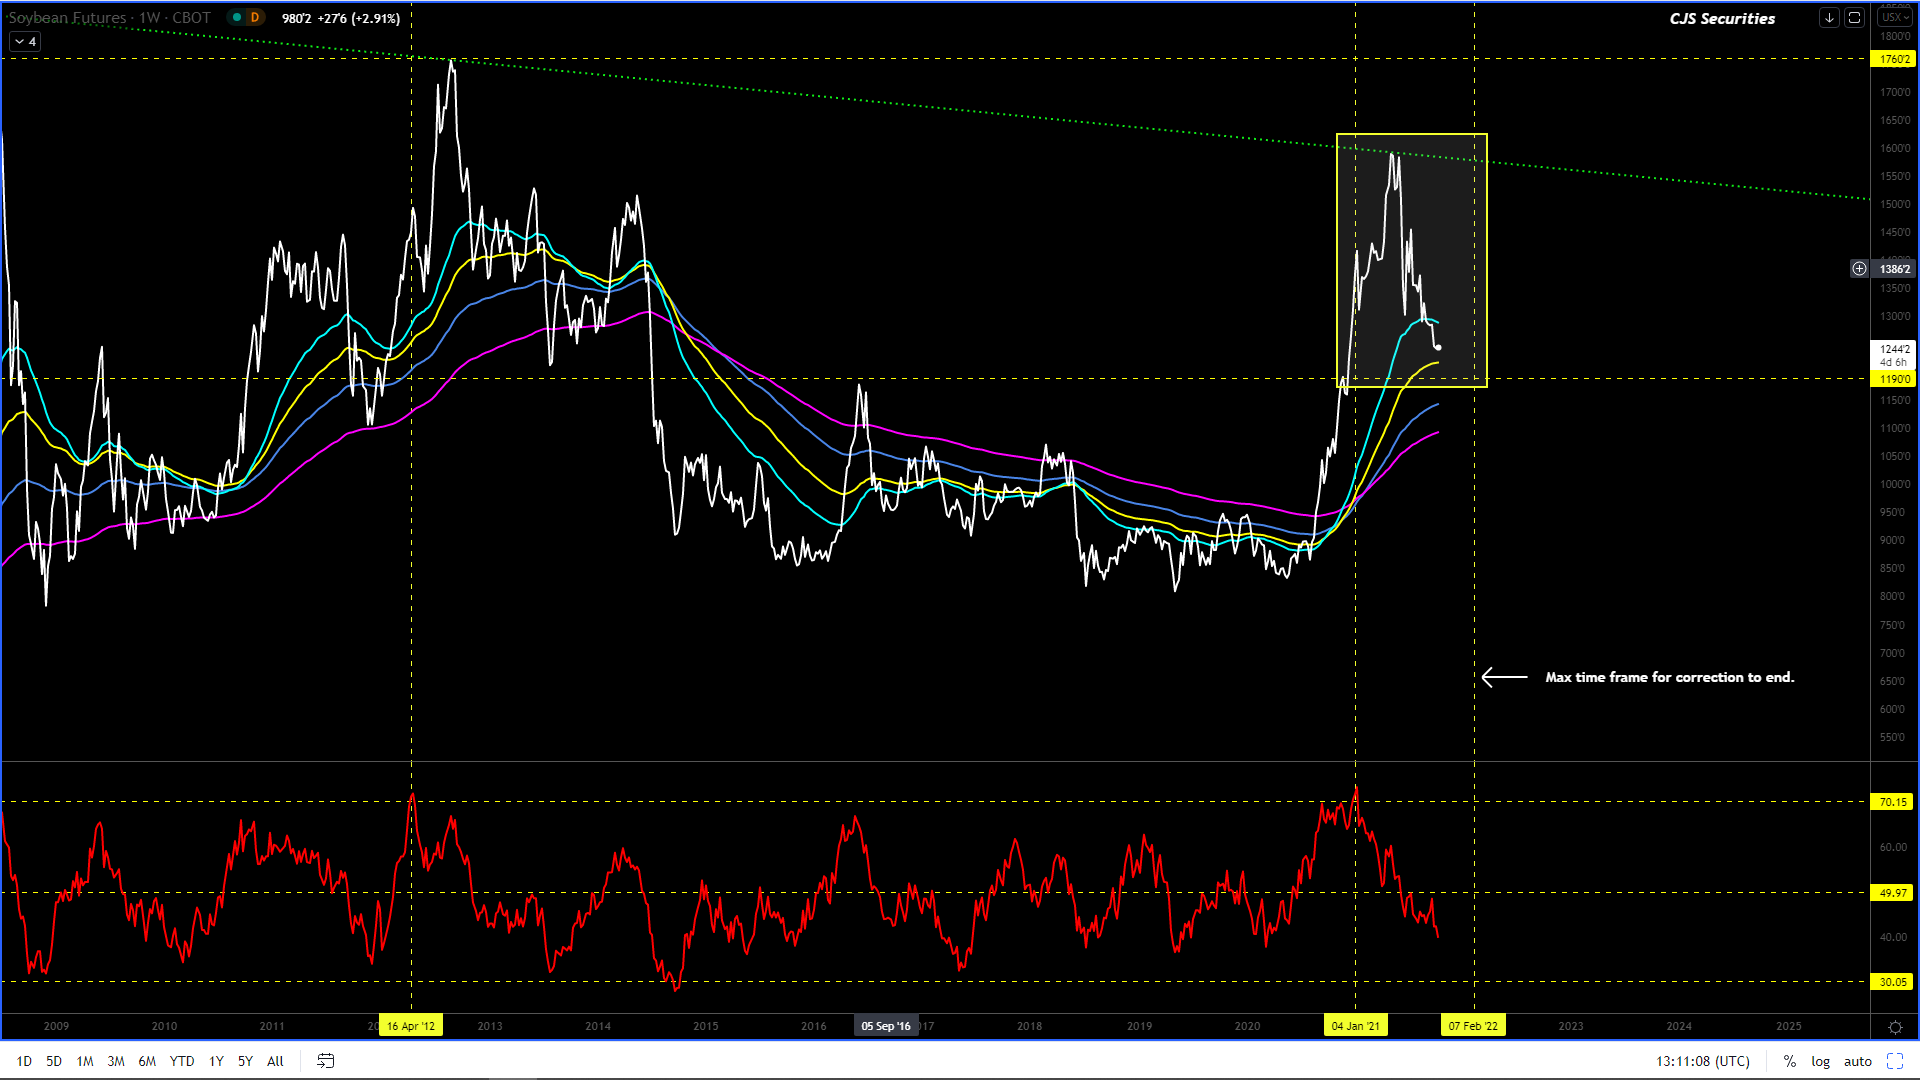
Task: Click the yellow 1760'2 price label
Action: (x=1894, y=59)
